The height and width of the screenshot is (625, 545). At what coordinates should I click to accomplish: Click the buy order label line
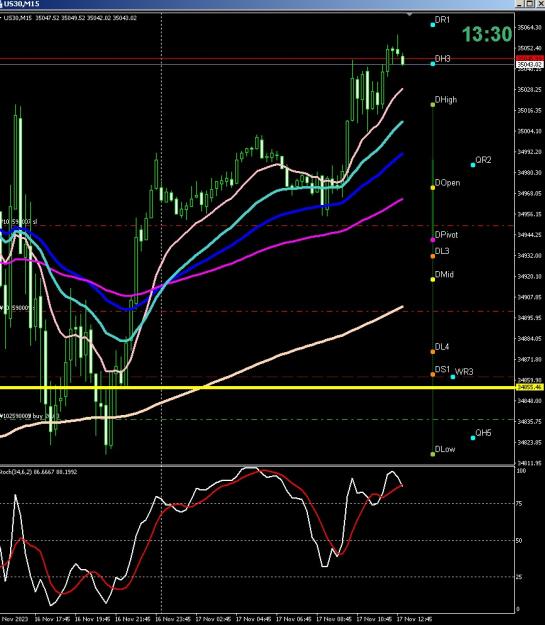click(30, 416)
